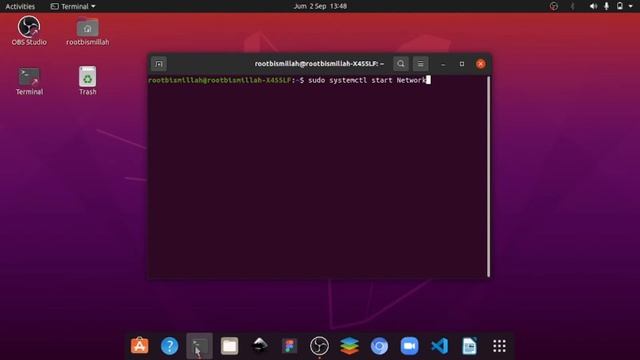Minimize the terminal window
The width and height of the screenshot is (640, 360).
click(x=443, y=64)
